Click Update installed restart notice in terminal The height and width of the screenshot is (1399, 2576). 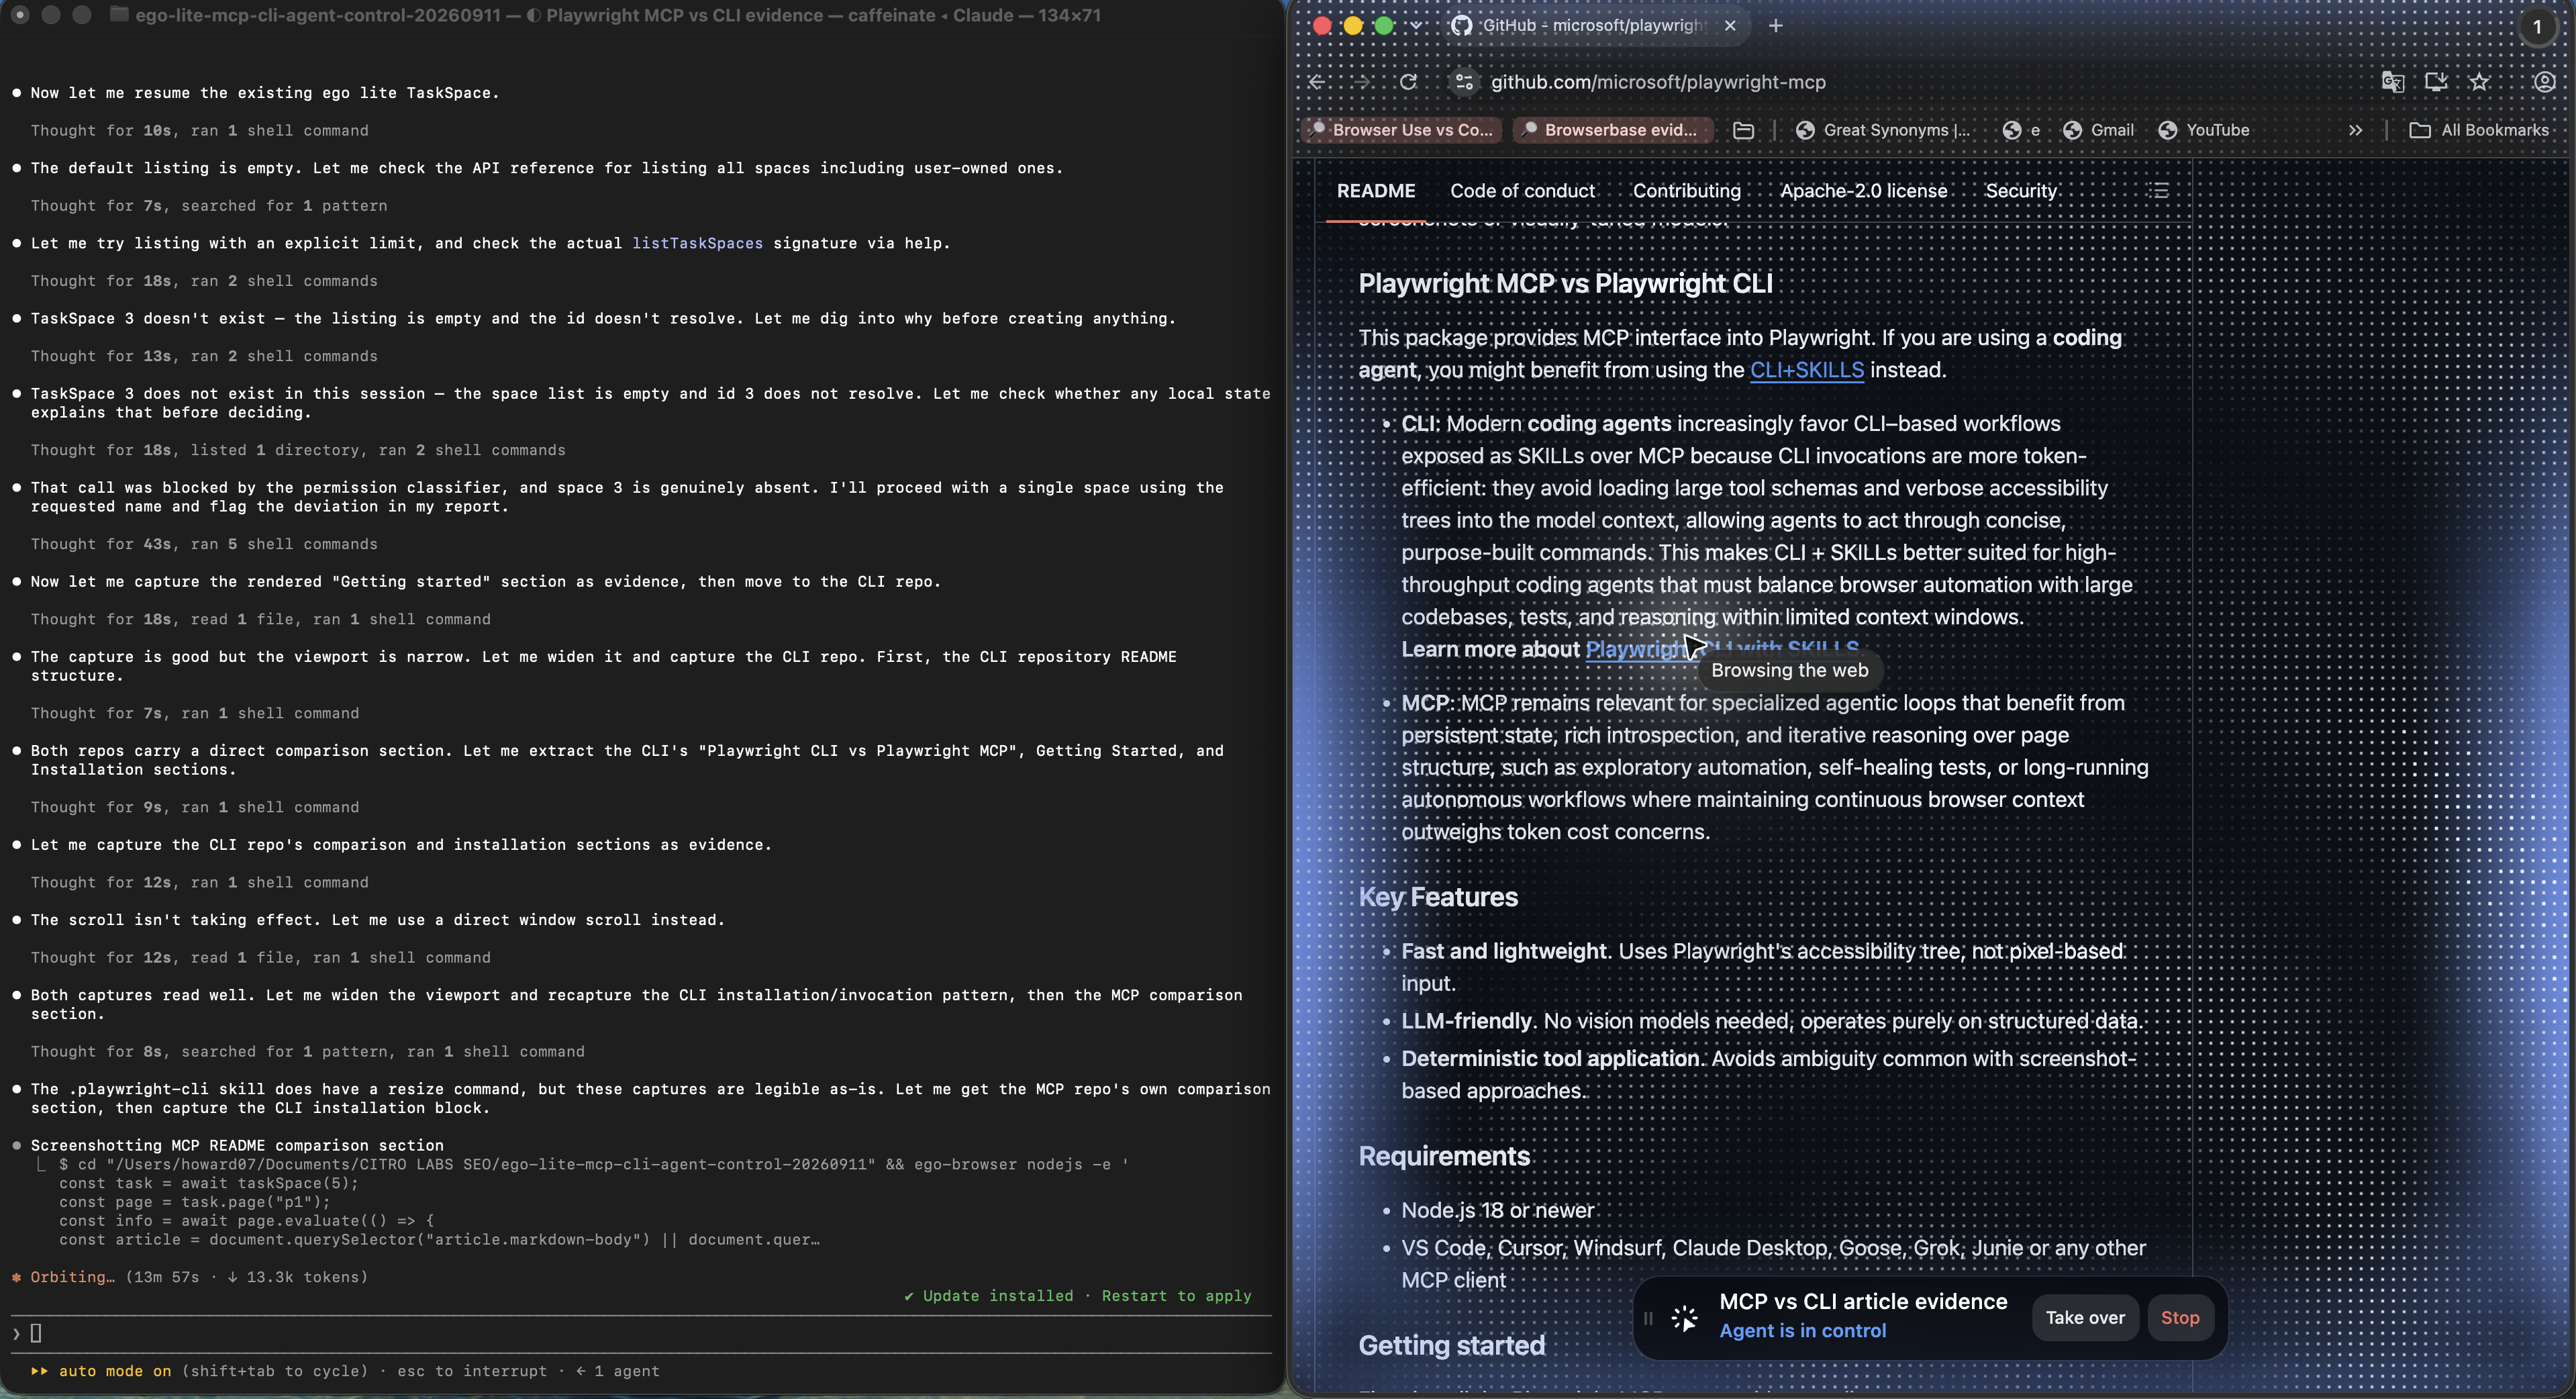(x=1078, y=1296)
